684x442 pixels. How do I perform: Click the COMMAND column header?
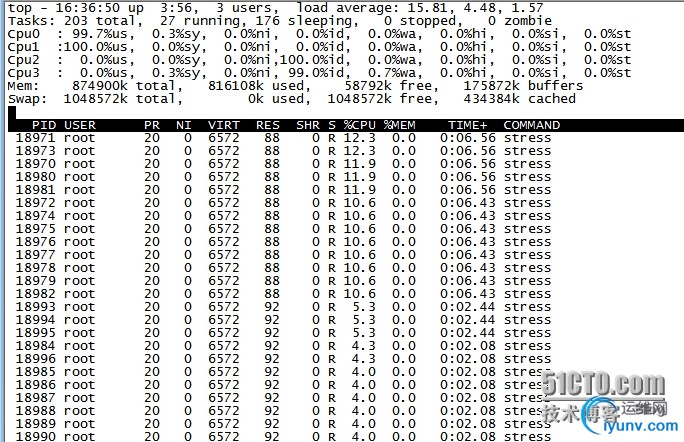[x=532, y=125]
